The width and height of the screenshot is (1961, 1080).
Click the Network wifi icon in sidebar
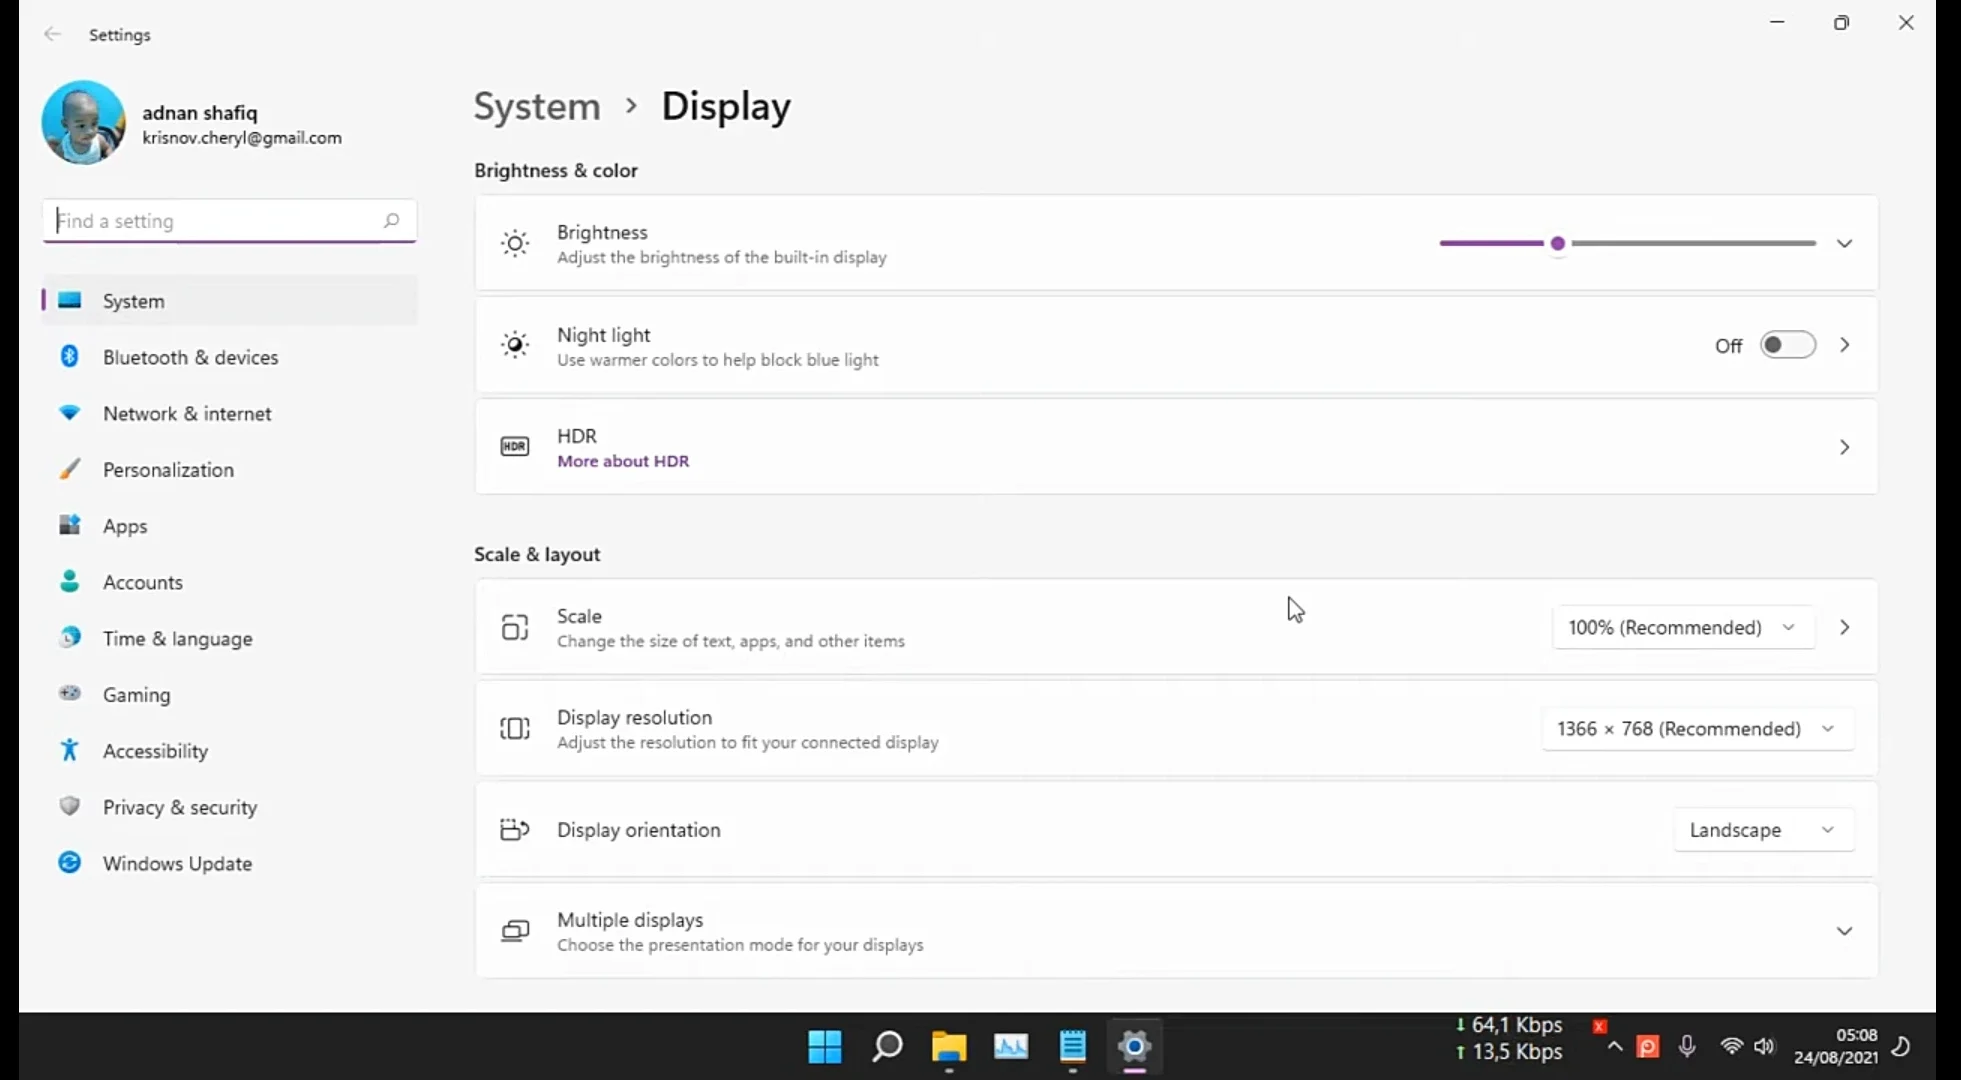click(69, 413)
